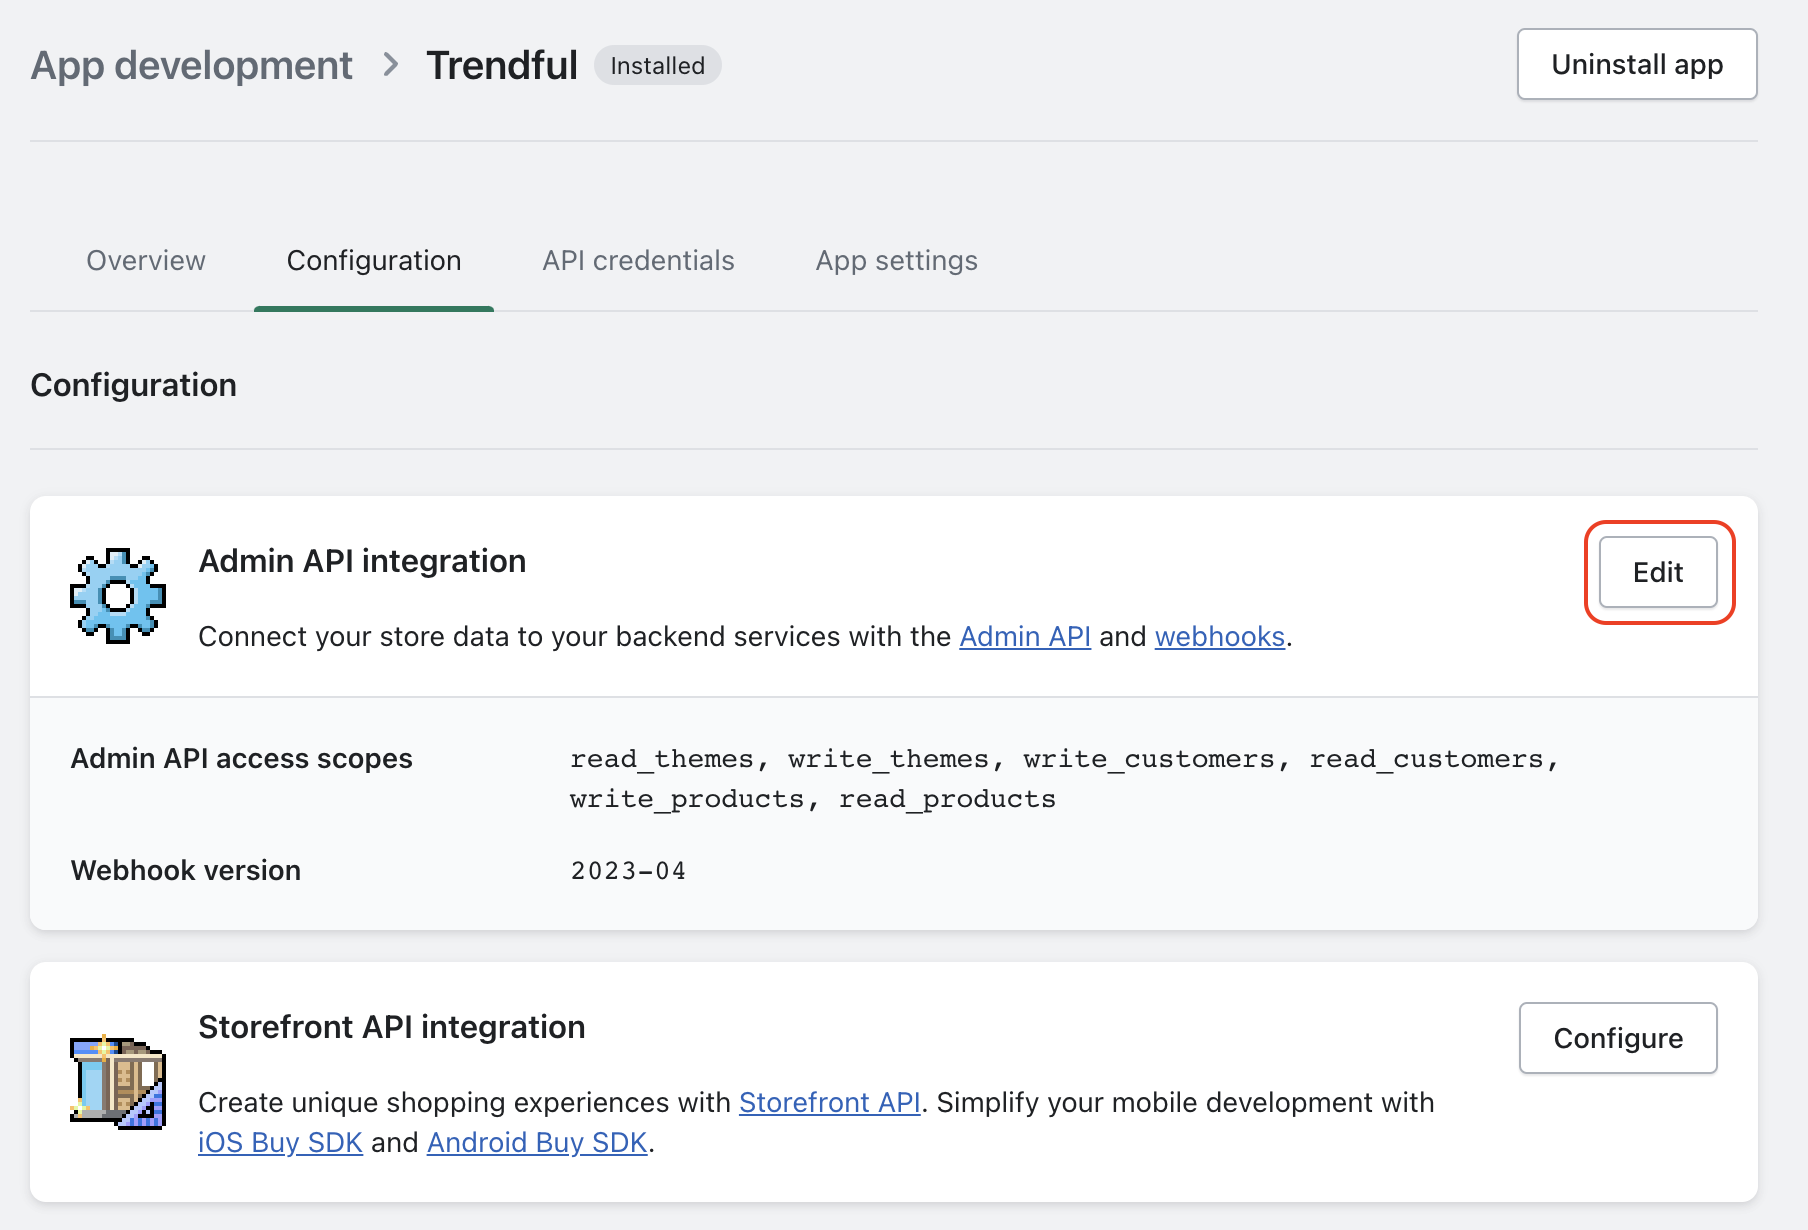Click the Storefront API integration heading
The width and height of the screenshot is (1808, 1230).
(x=392, y=1027)
